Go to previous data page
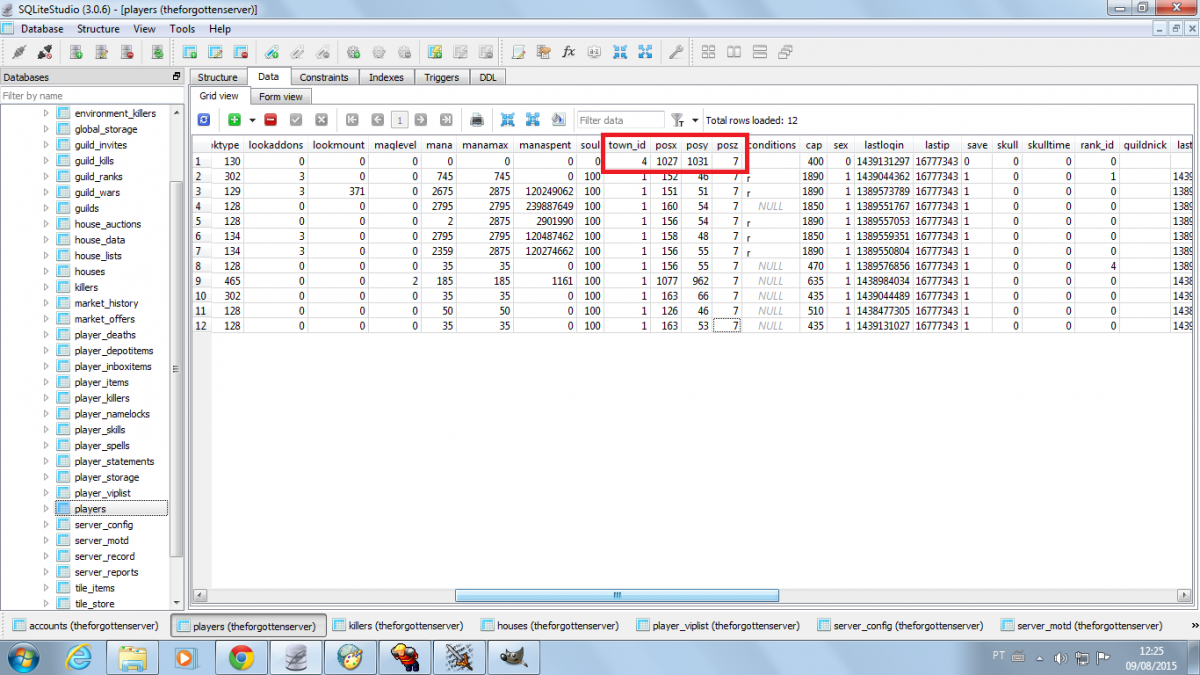This screenshot has height=675, width=1200. click(377, 120)
